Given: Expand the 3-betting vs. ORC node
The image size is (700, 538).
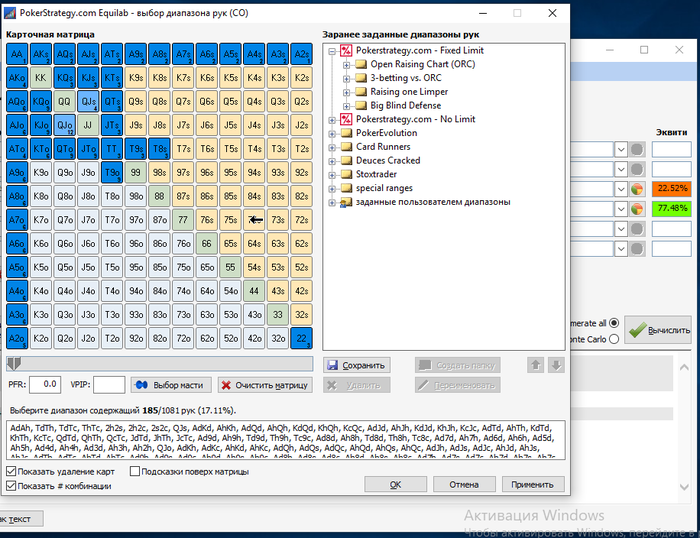Looking at the screenshot, I should point(346,79).
